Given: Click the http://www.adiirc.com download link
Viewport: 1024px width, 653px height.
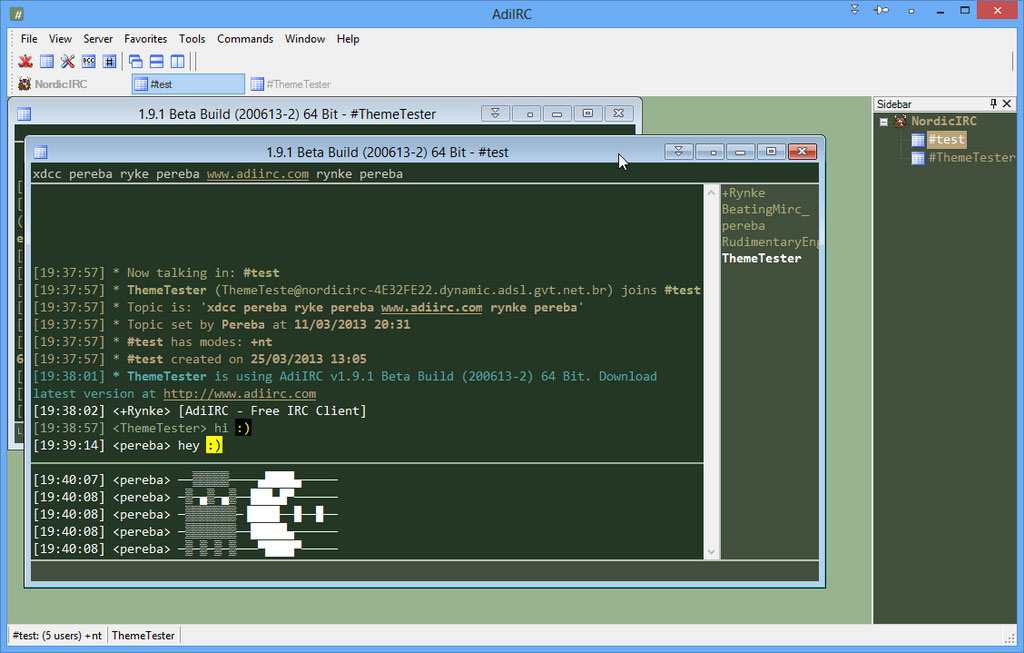Looking at the screenshot, I should 238,393.
